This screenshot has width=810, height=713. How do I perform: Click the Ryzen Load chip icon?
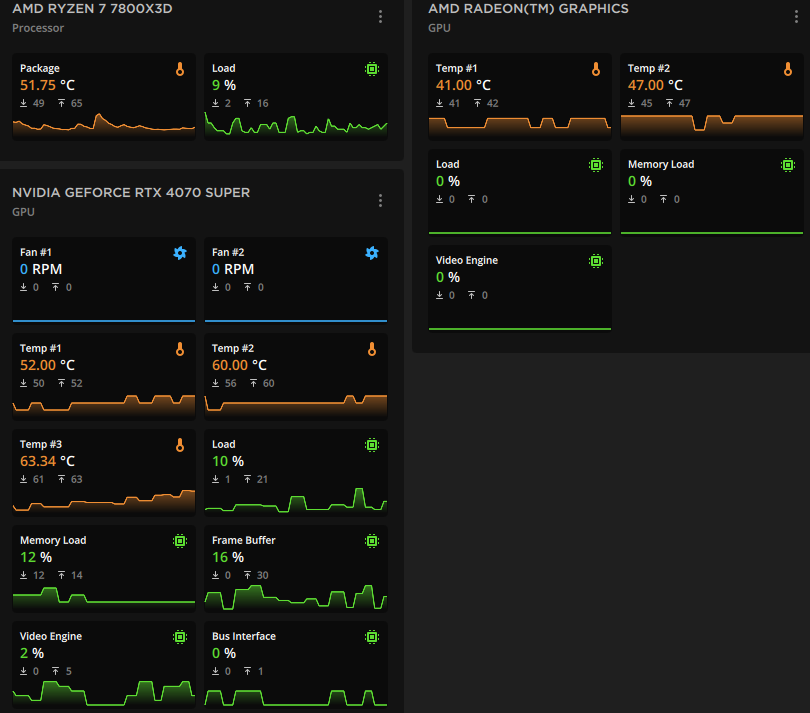[x=372, y=69]
